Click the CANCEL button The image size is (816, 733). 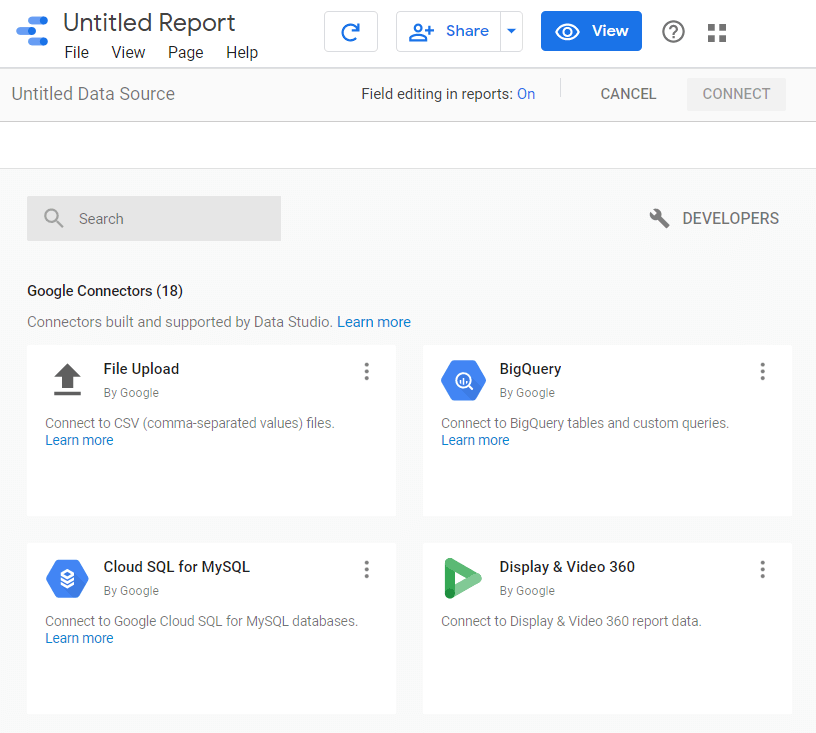628,94
